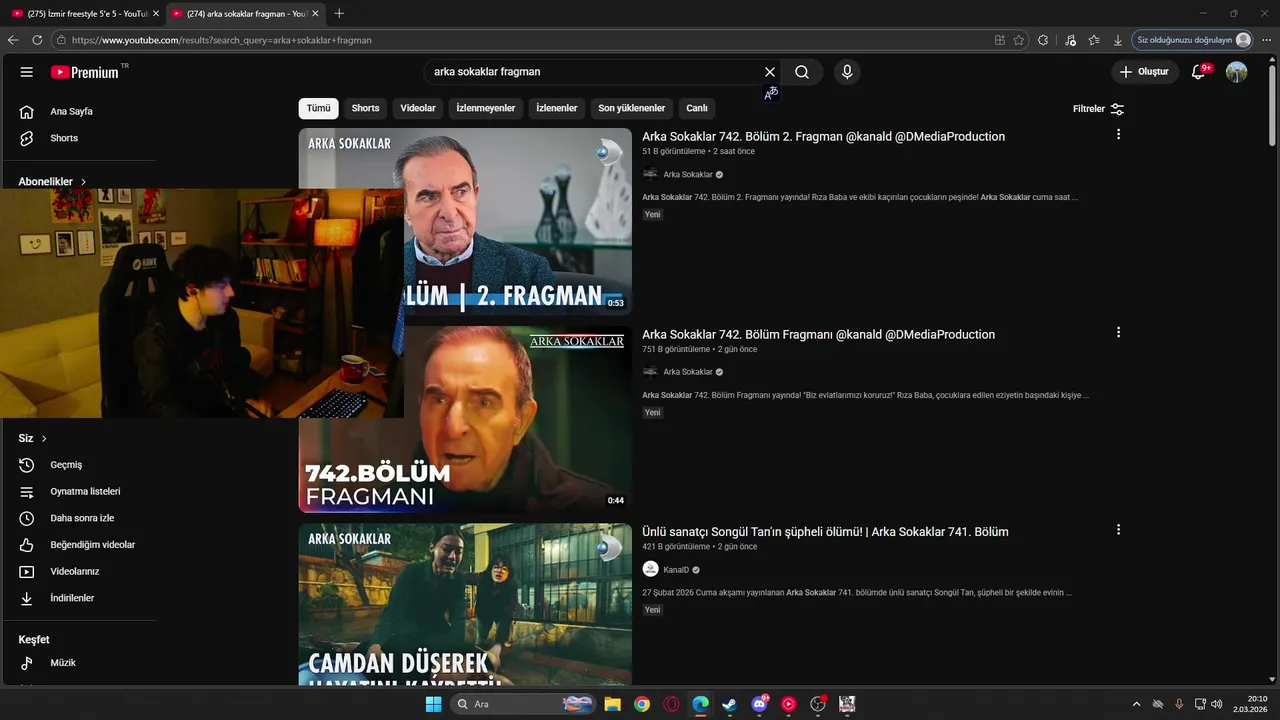Play the CAMDAN DÜŞEREK thumbnail
Screen dimensions: 1280x720
point(465,604)
